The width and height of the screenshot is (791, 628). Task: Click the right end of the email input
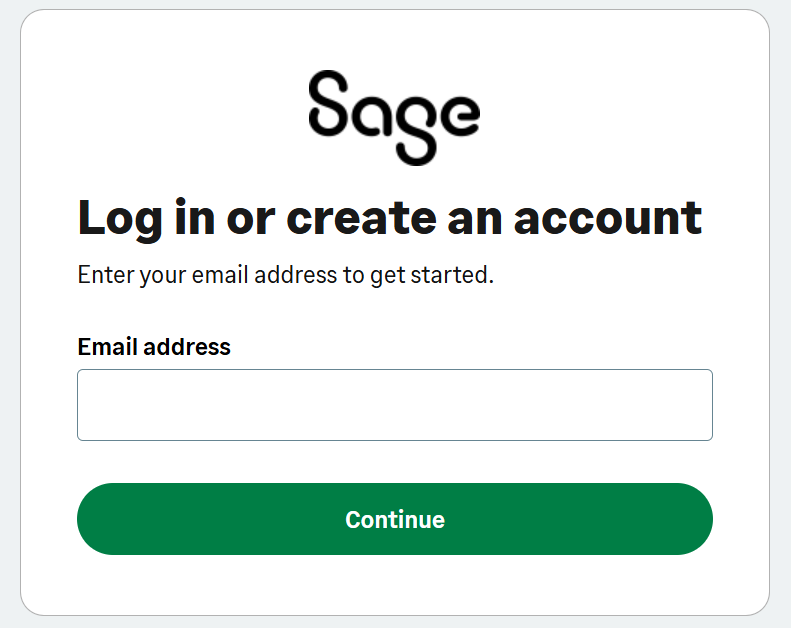[x=690, y=405]
